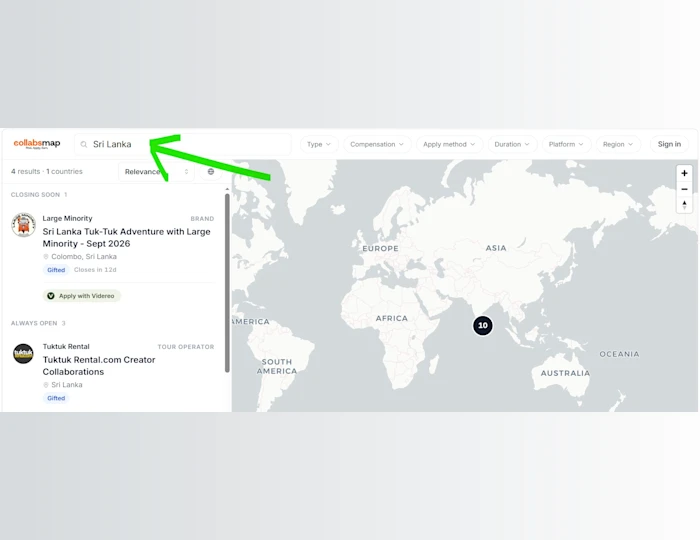Image resolution: width=700 pixels, height=540 pixels.
Task: Click Colombo, Sri Lanka location text
Action: (84, 257)
